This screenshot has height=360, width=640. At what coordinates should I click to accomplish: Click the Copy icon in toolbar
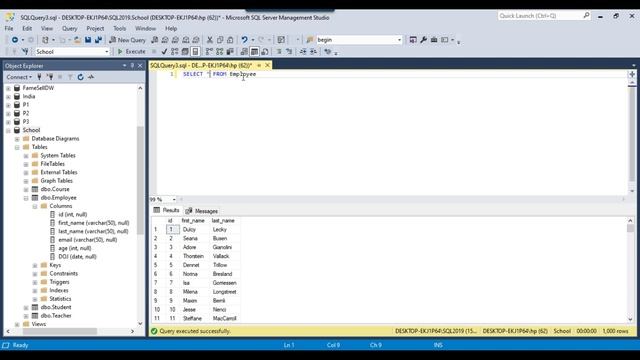pyautogui.click(x=220, y=40)
